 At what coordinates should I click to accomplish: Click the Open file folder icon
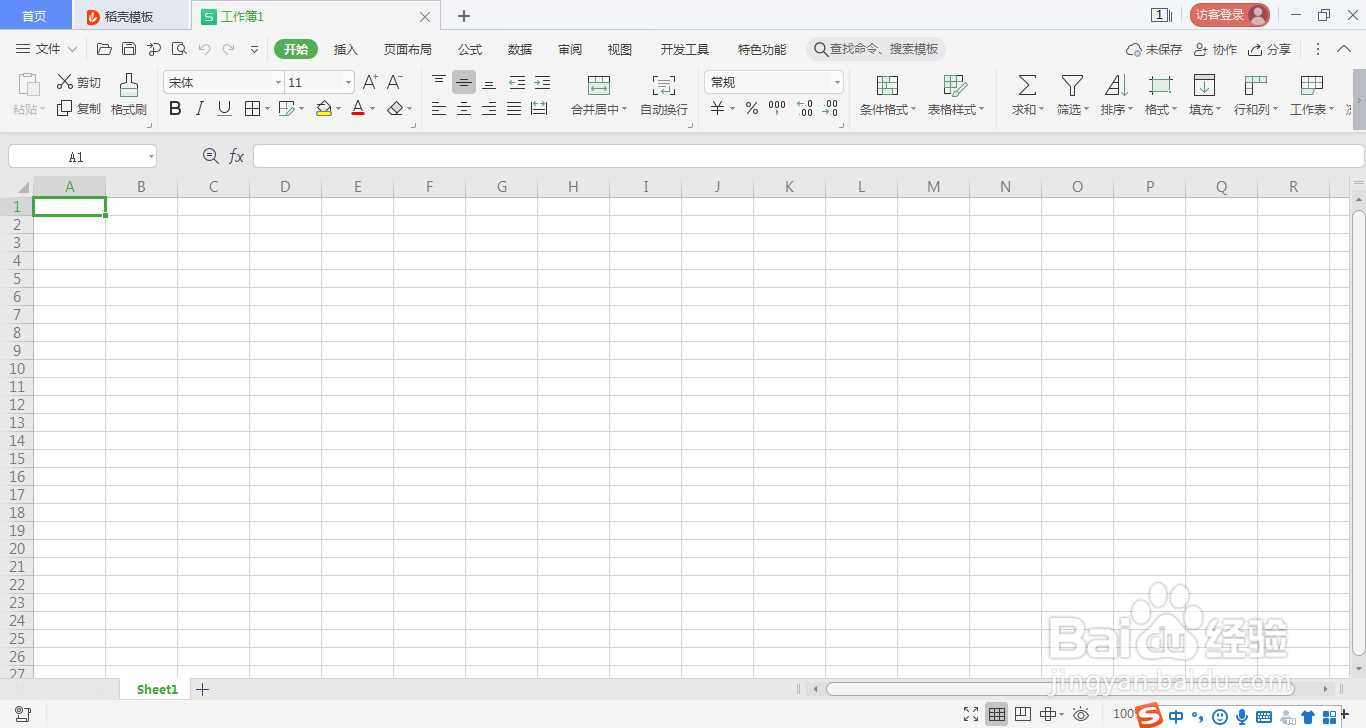(104, 49)
